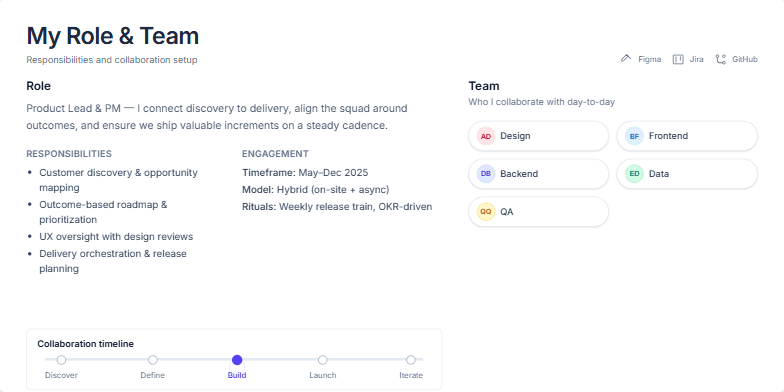
Task: Click Who I collaborate with day-to-day text
Action: coord(542,102)
